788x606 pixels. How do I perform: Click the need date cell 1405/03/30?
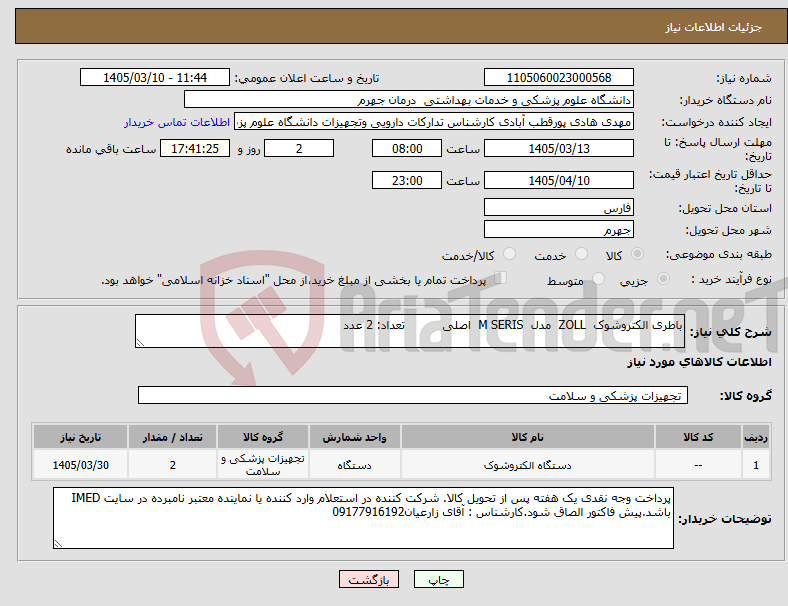point(80,465)
